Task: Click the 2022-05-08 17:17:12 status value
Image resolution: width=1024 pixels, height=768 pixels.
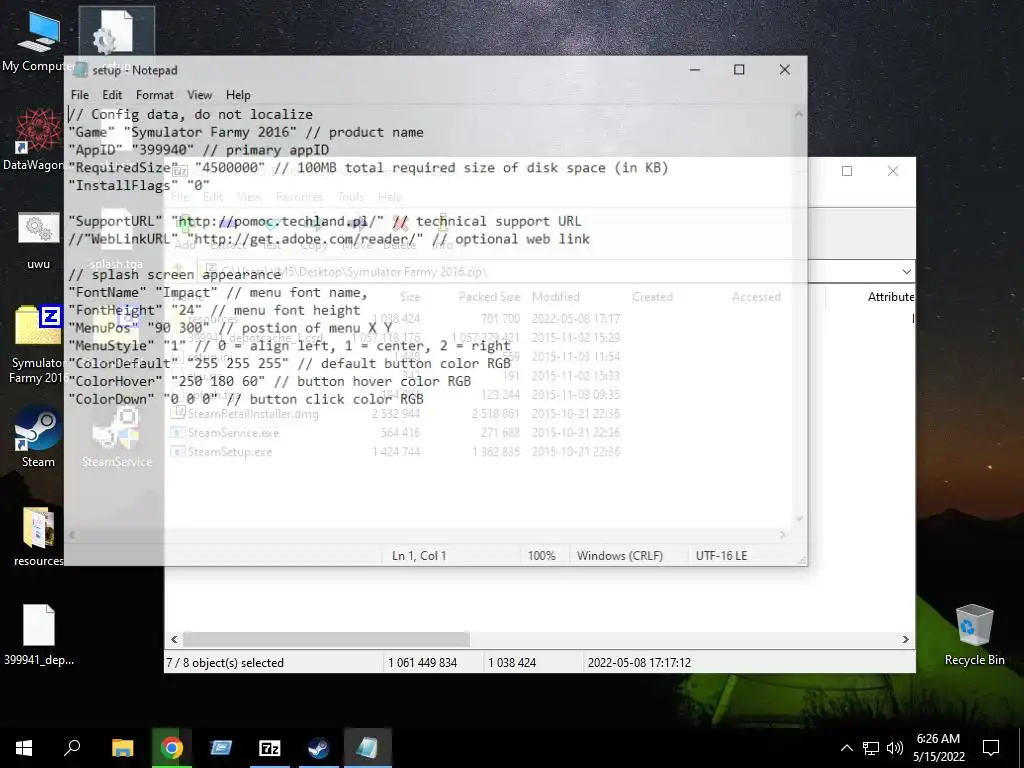Action: (639, 662)
